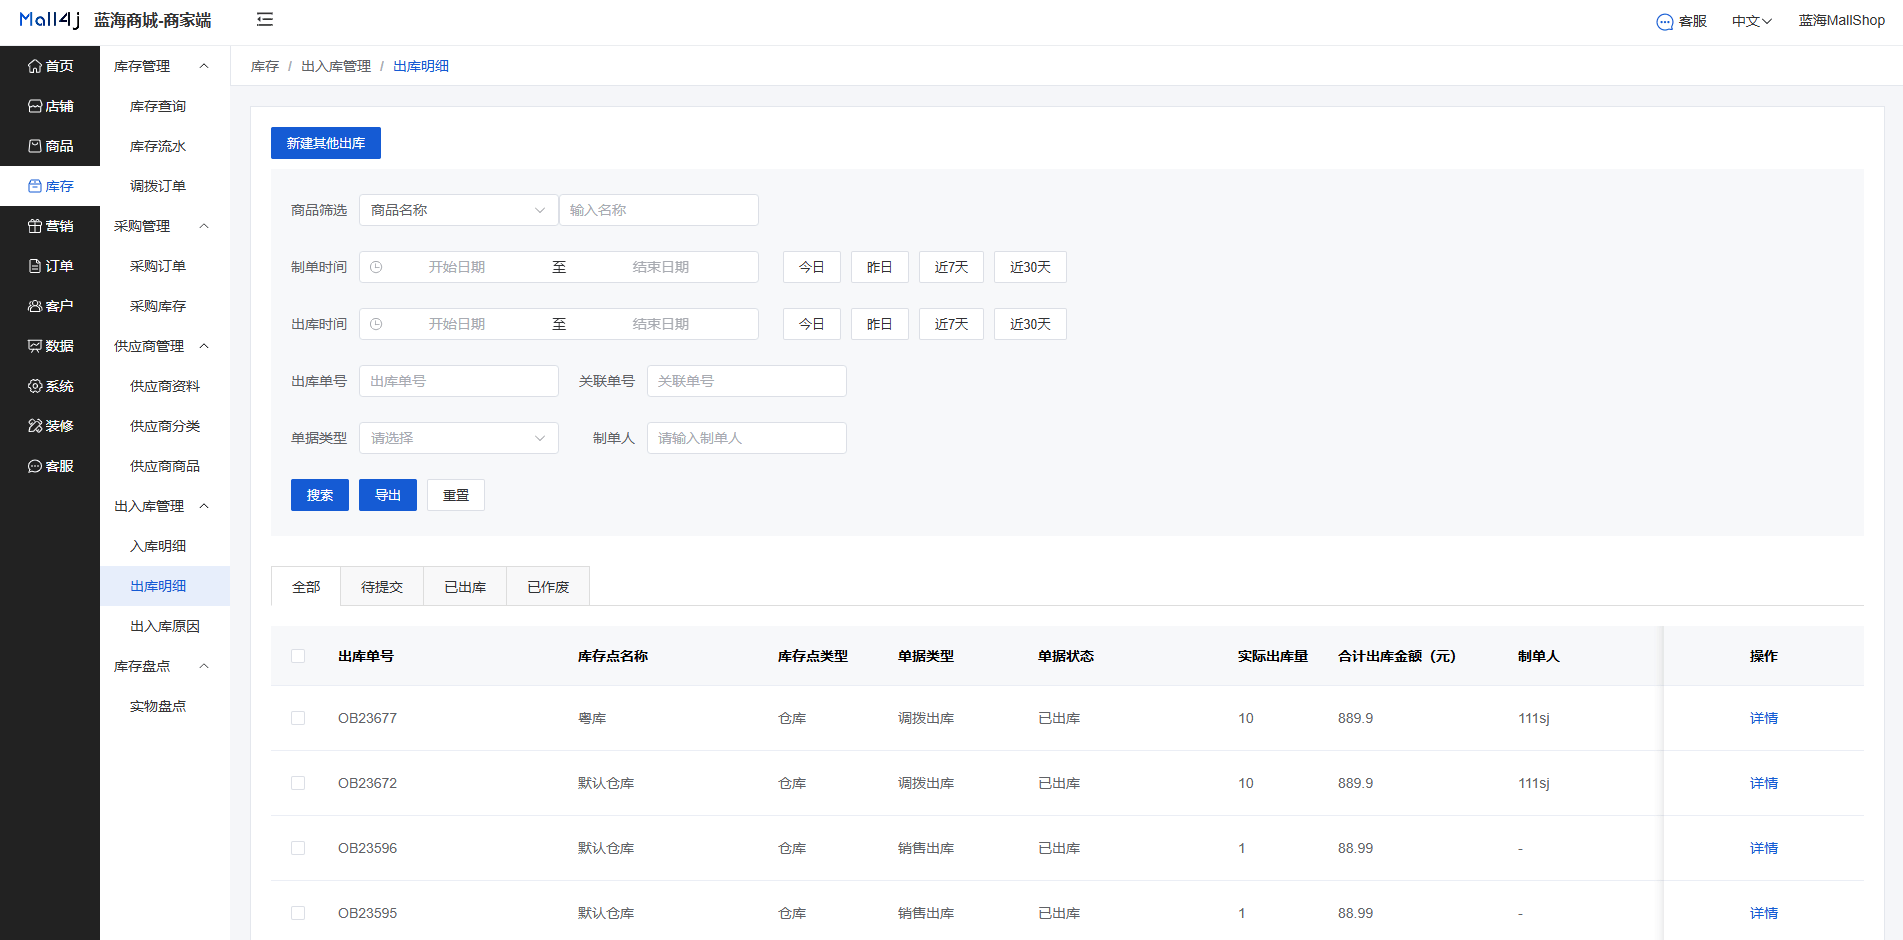Check the row OB23677 checkbox

[x=298, y=718]
